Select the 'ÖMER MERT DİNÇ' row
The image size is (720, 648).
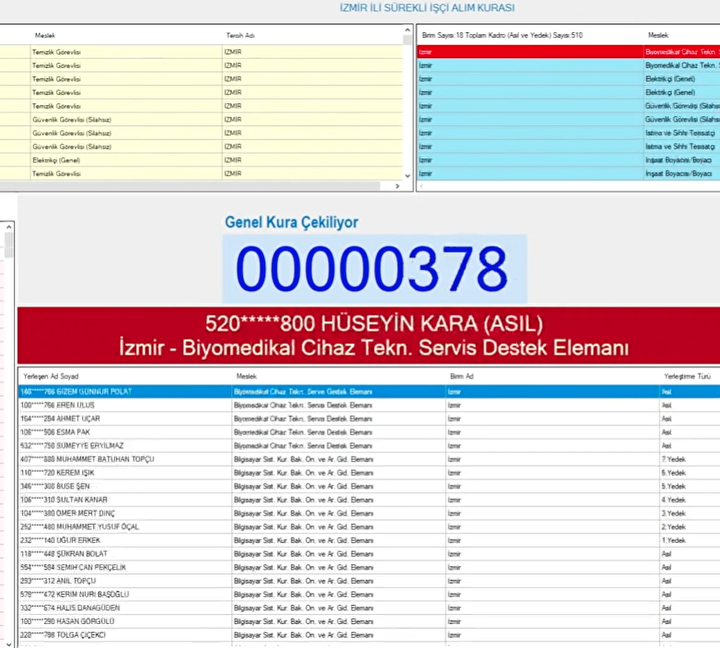(369, 513)
